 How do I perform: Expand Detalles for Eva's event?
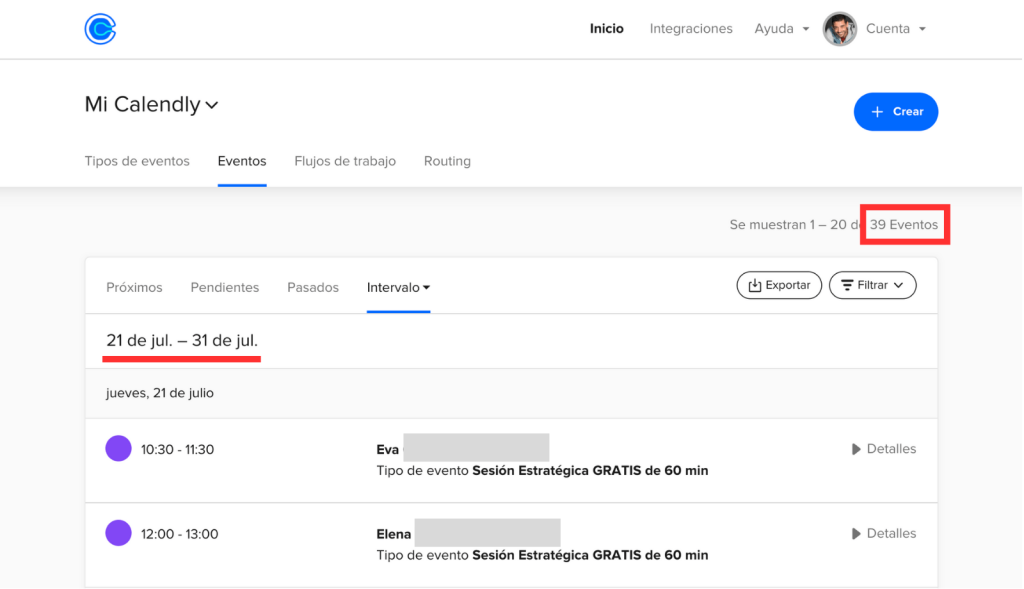coord(883,449)
